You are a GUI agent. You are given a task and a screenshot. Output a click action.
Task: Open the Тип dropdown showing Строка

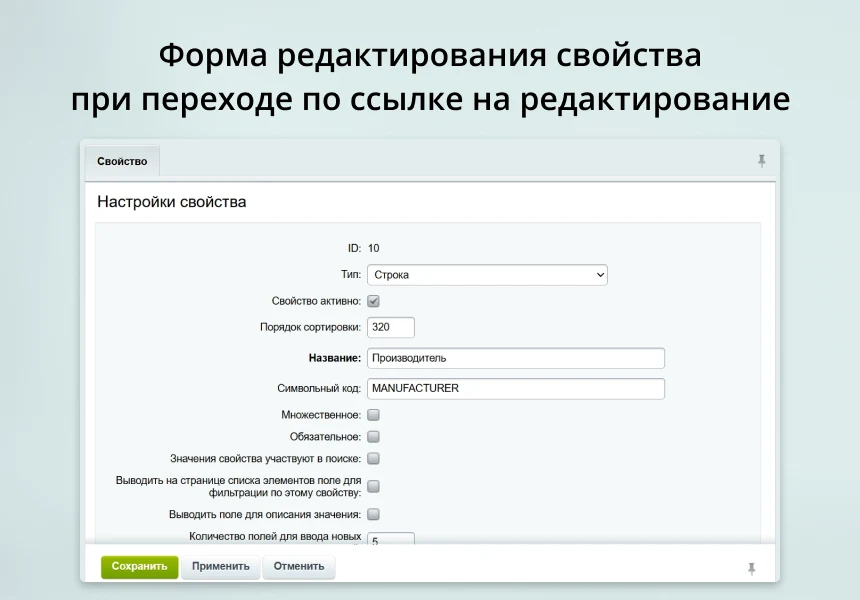[x=487, y=275]
